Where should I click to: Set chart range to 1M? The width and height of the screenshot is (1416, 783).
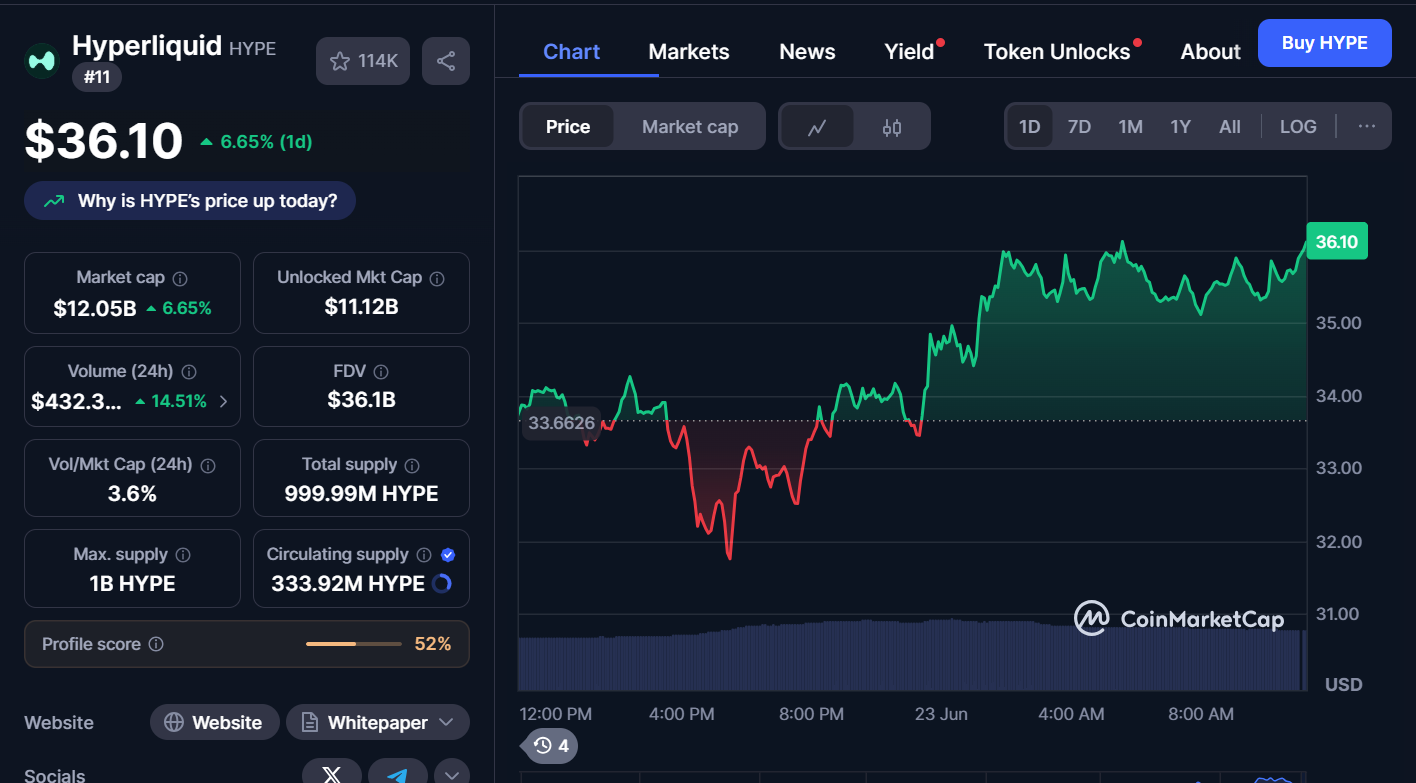[x=1130, y=127]
